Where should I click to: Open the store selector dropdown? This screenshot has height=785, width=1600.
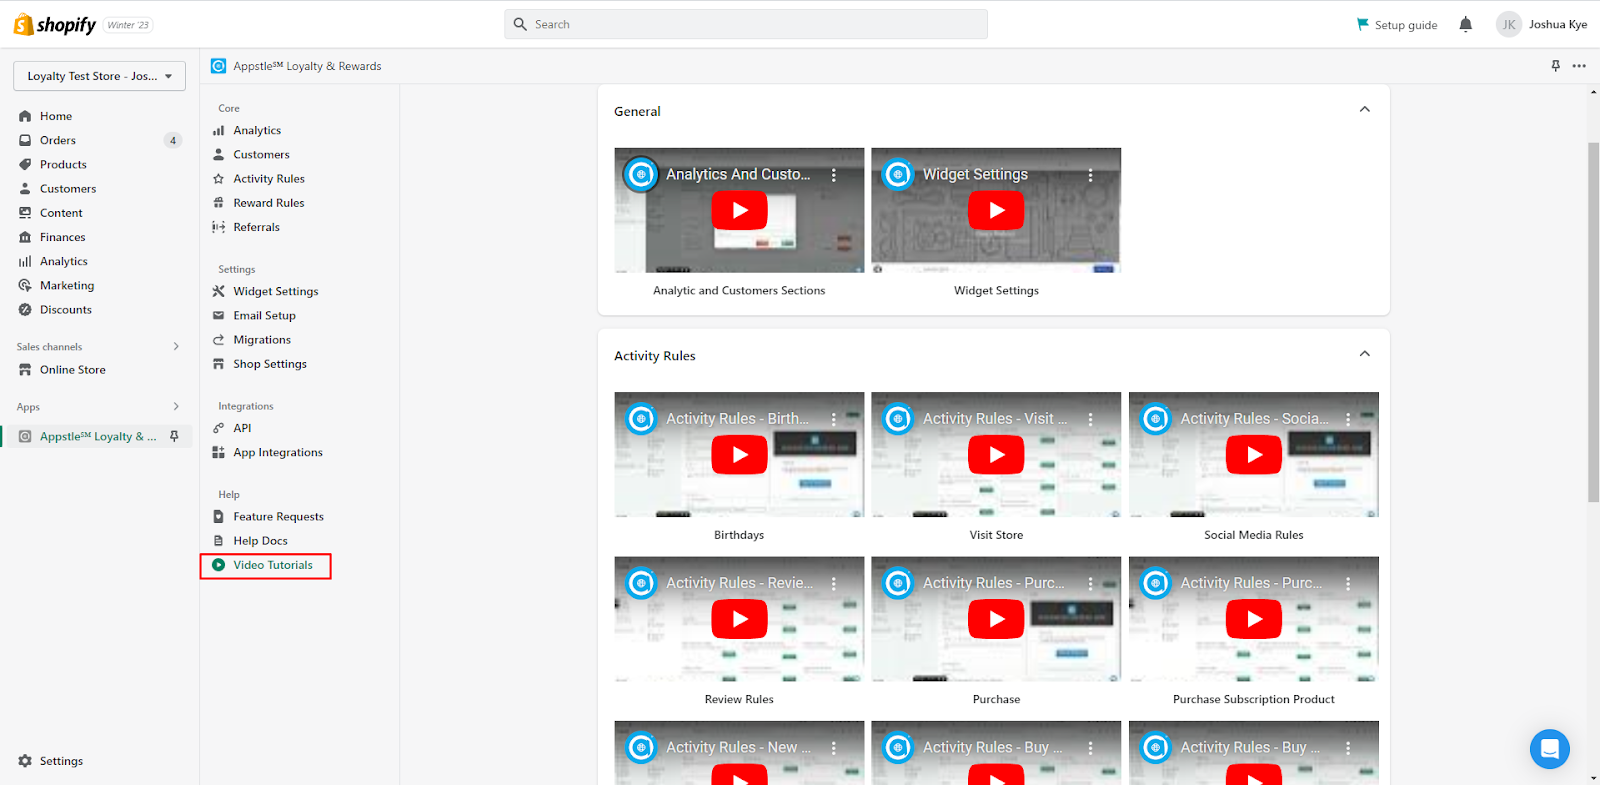coord(99,76)
